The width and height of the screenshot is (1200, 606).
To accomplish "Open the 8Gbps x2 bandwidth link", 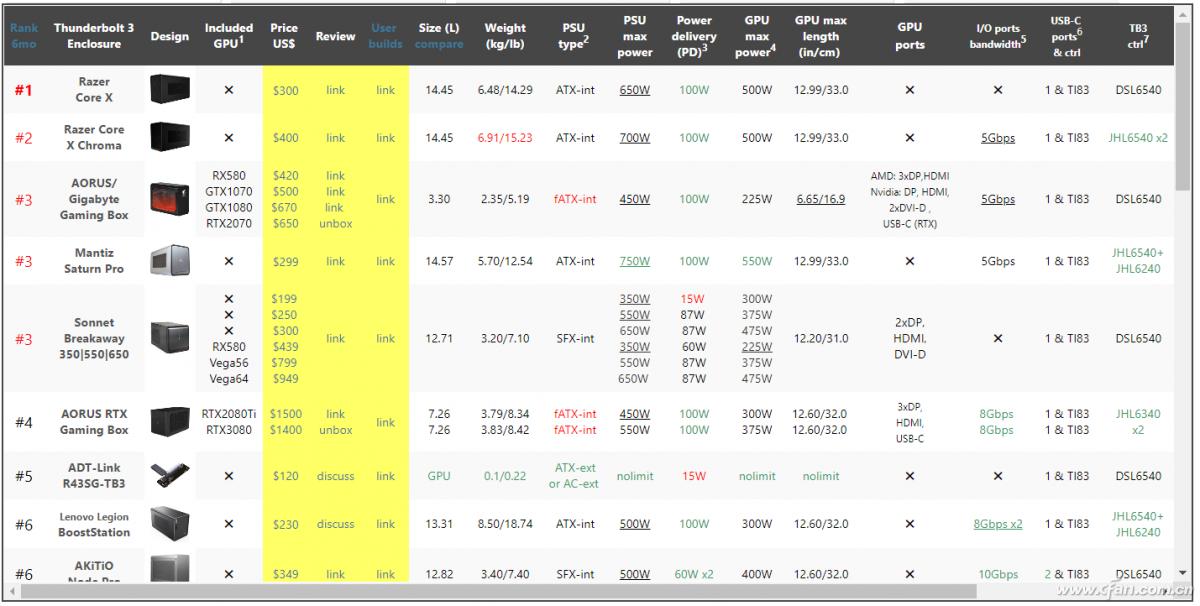I will tap(997, 524).
